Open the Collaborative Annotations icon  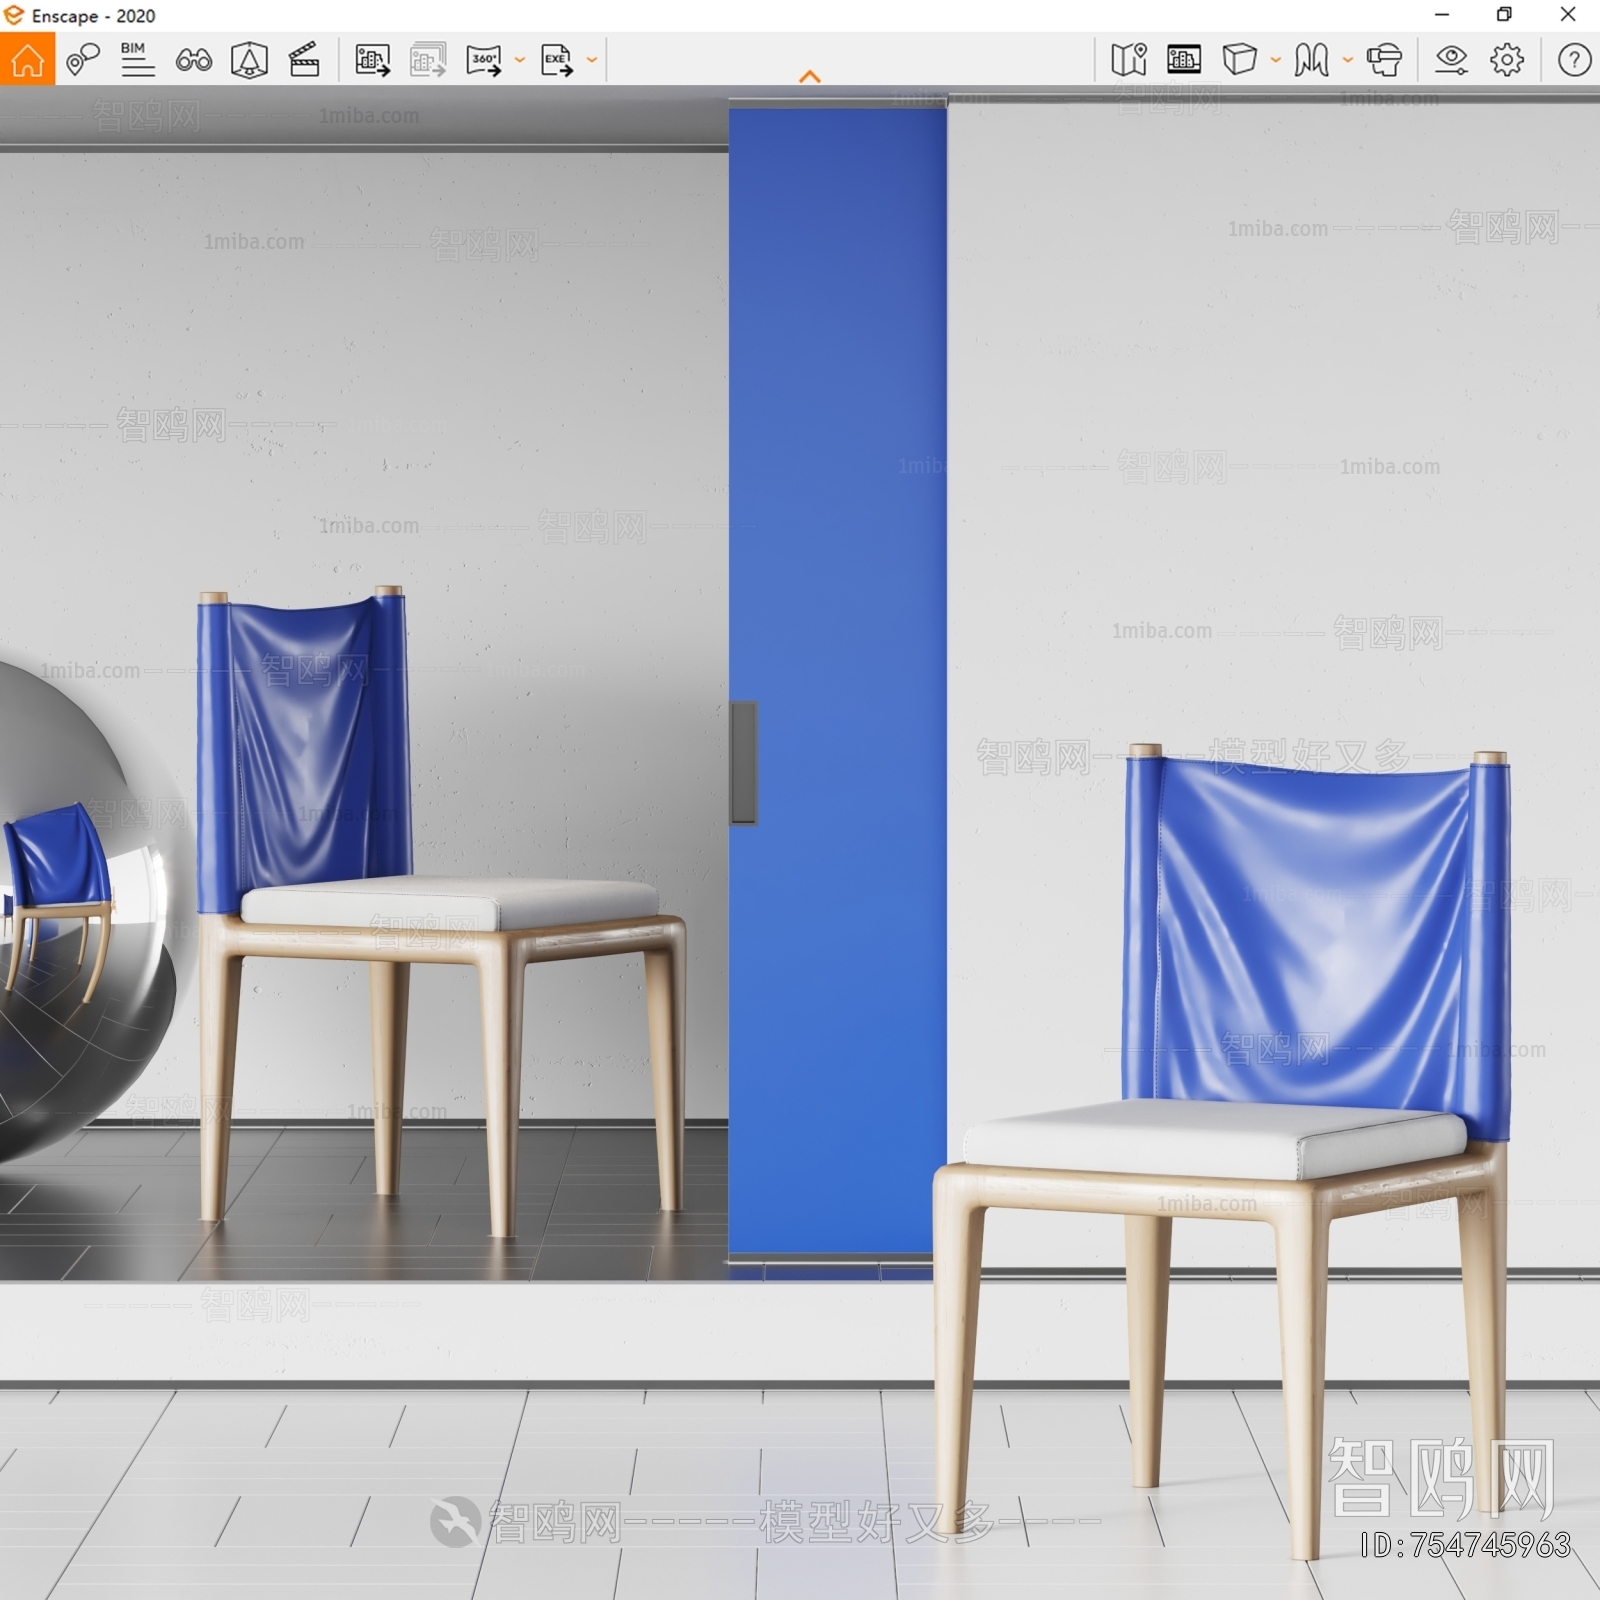coord(83,59)
